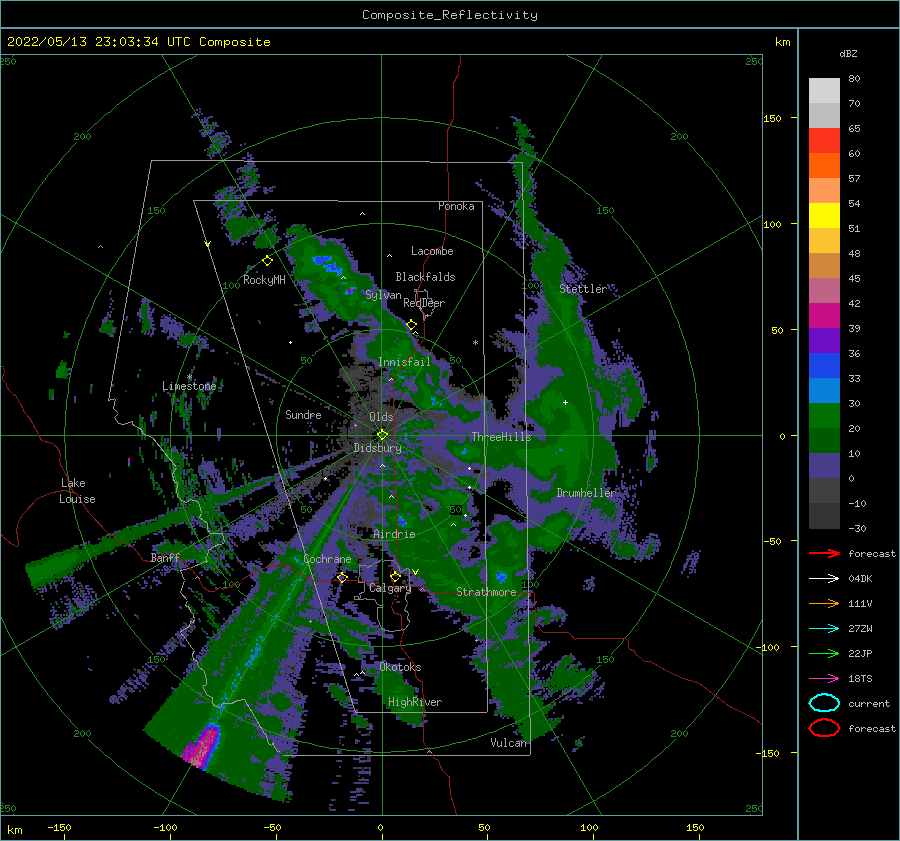The width and height of the screenshot is (900, 841).
Task: Click the ThreeHills label
Action: [502, 437]
